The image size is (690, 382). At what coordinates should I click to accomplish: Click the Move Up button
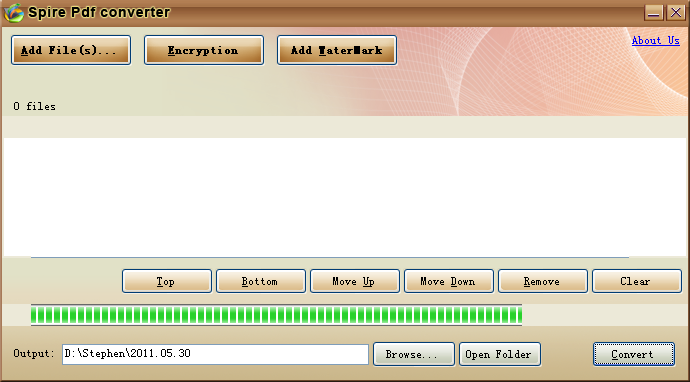point(355,281)
